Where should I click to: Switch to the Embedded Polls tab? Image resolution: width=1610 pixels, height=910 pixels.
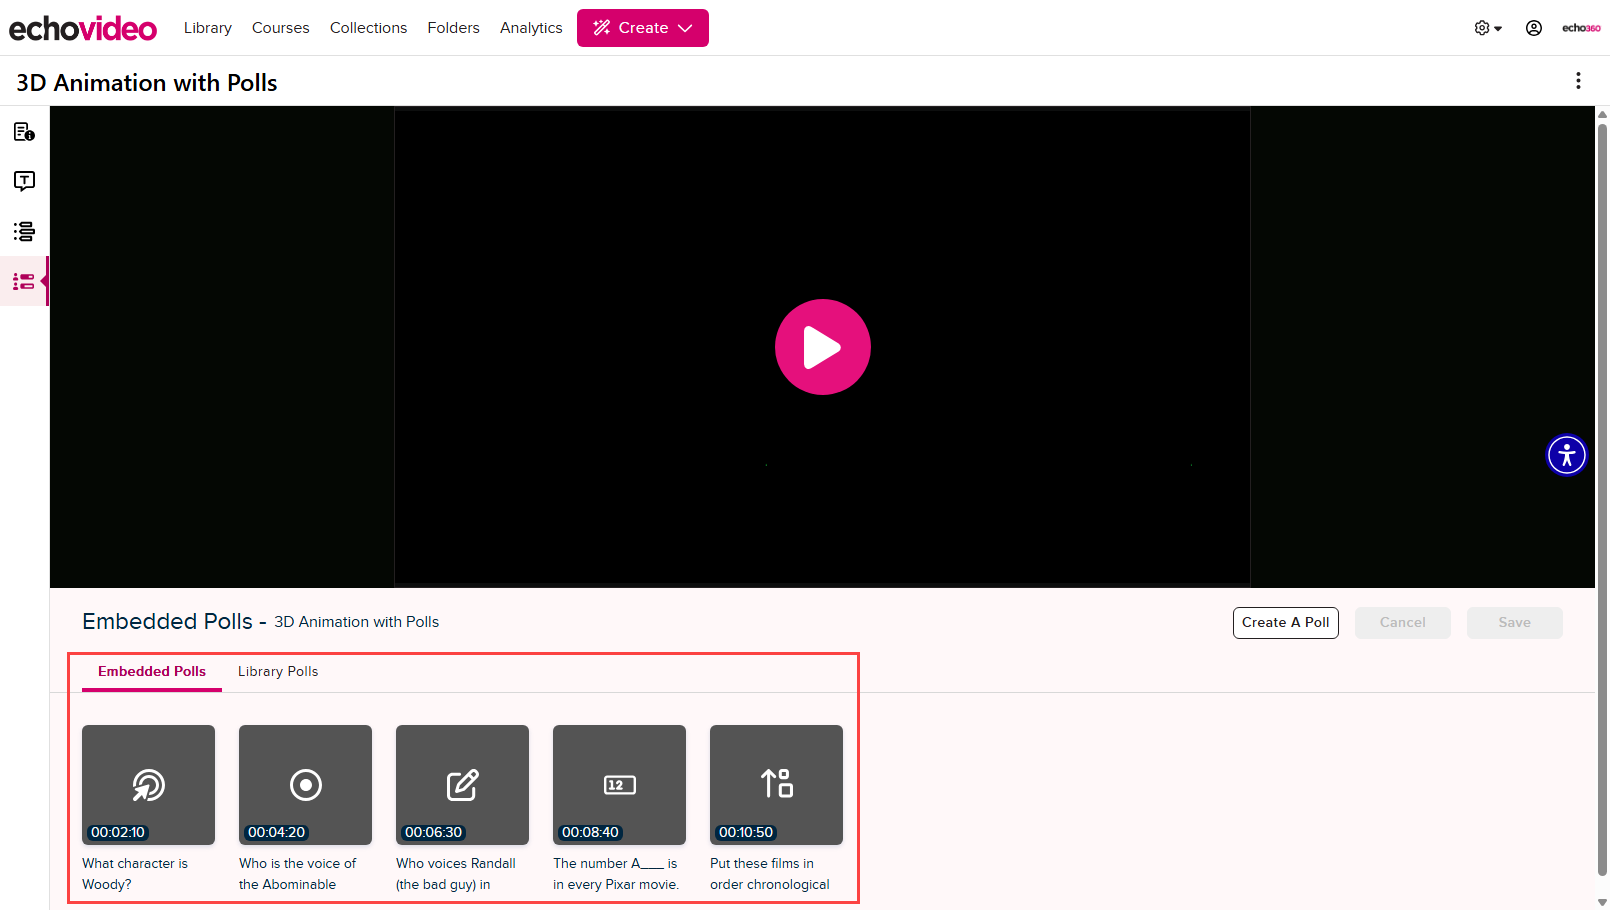tap(152, 671)
